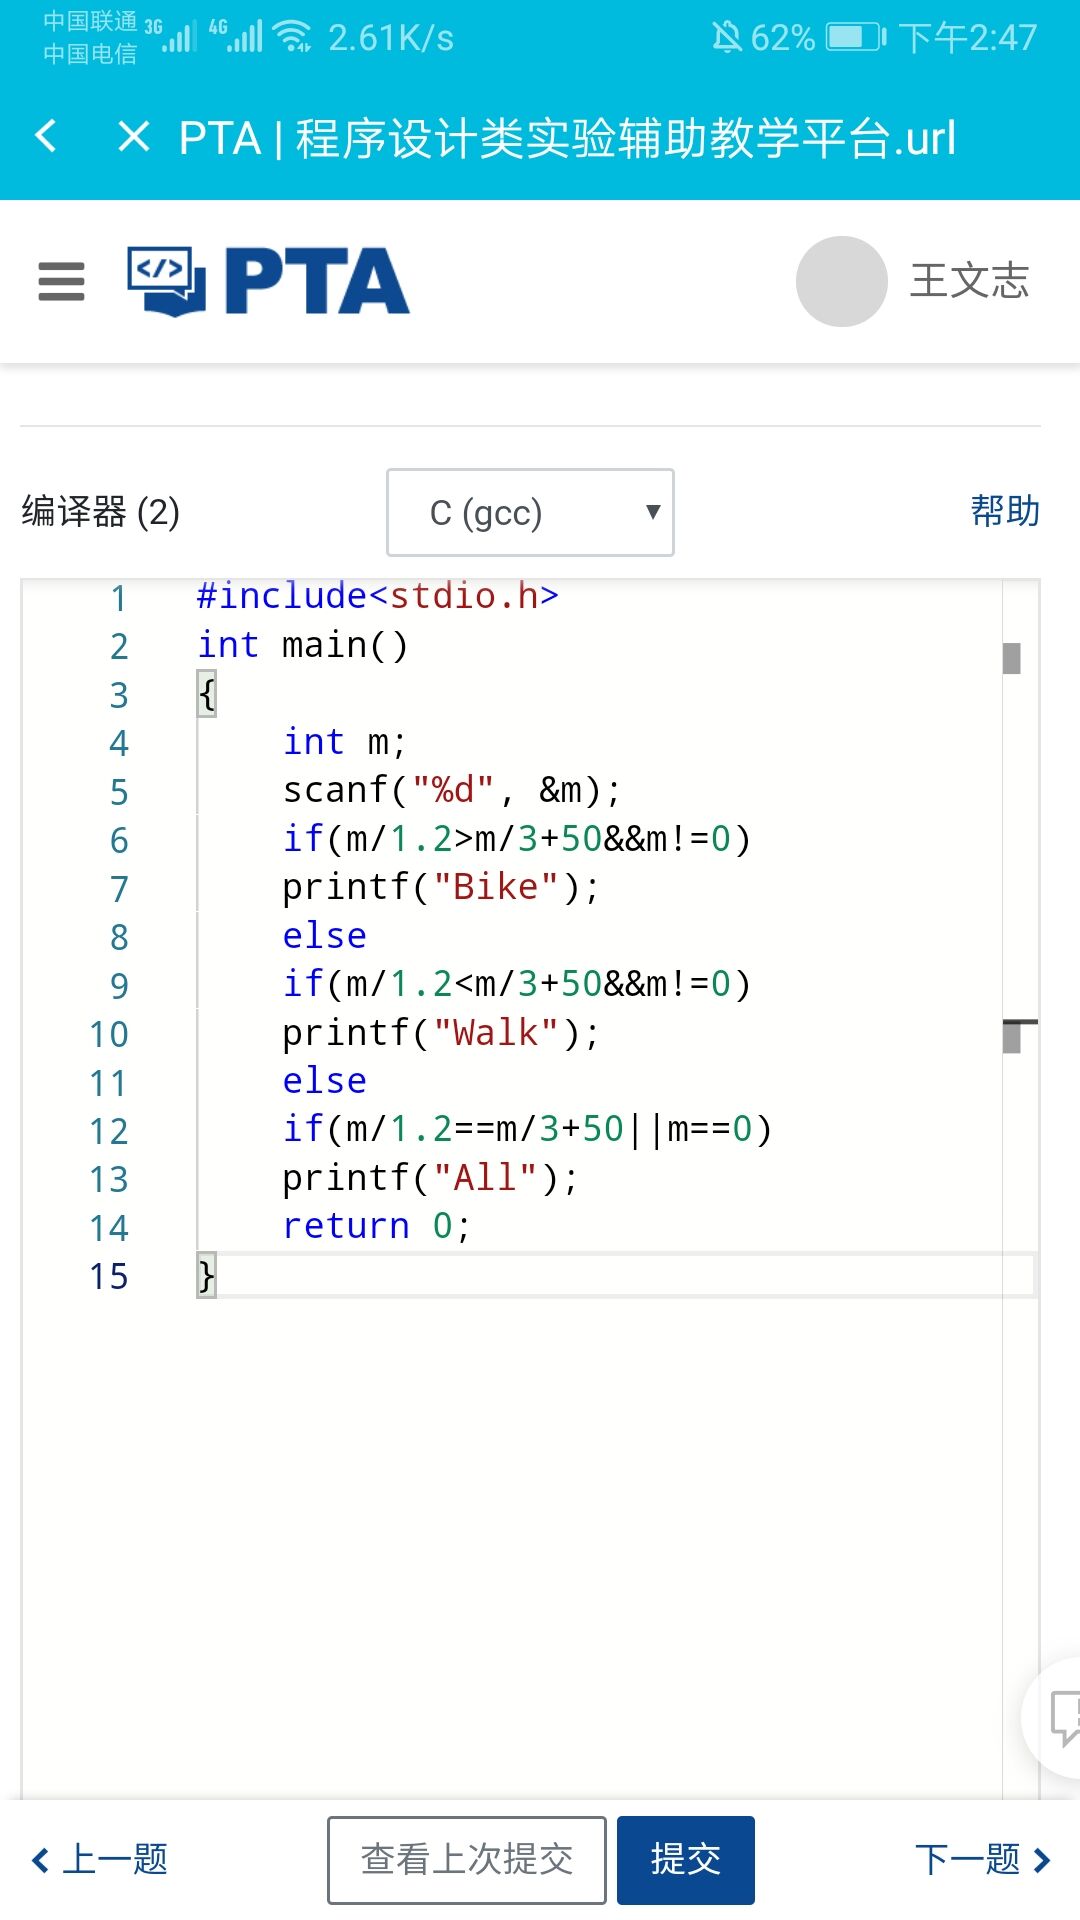This screenshot has height=1920, width=1080.
Task: Tap the battery icon in the status bar
Action: (x=855, y=37)
